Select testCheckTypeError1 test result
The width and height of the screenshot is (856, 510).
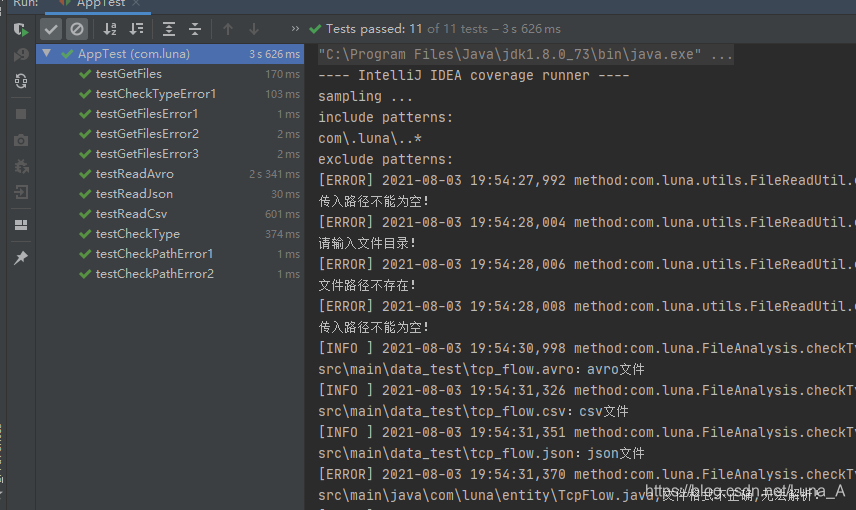[170, 94]
